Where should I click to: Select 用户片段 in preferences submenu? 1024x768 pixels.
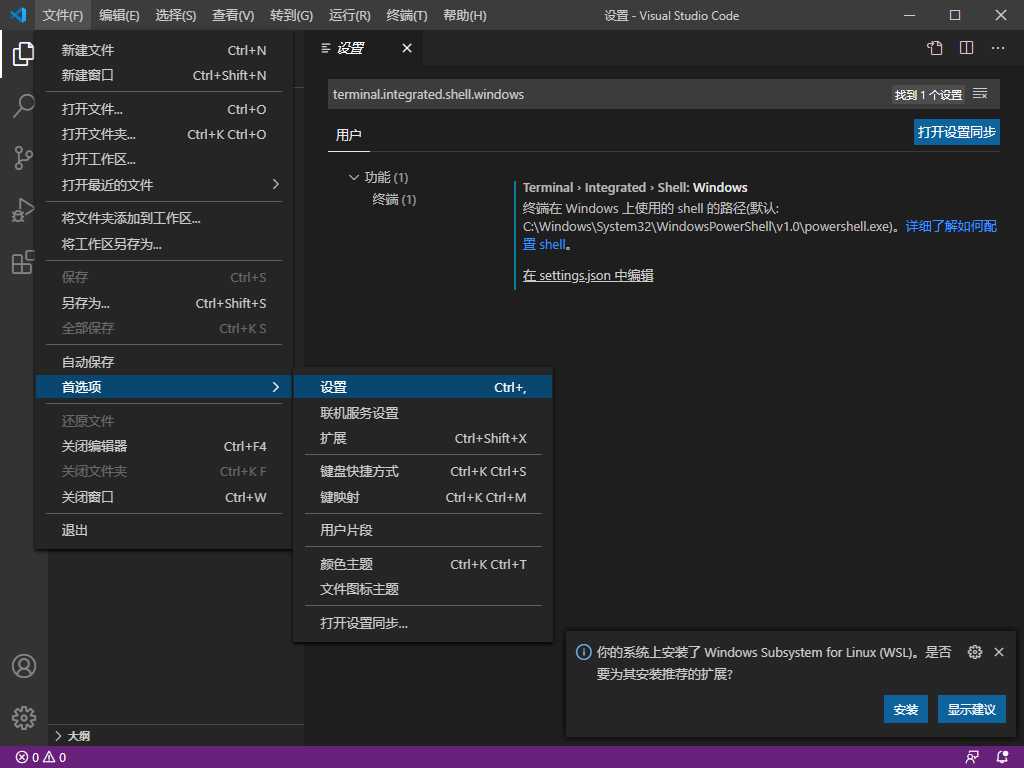coord(423,530)
